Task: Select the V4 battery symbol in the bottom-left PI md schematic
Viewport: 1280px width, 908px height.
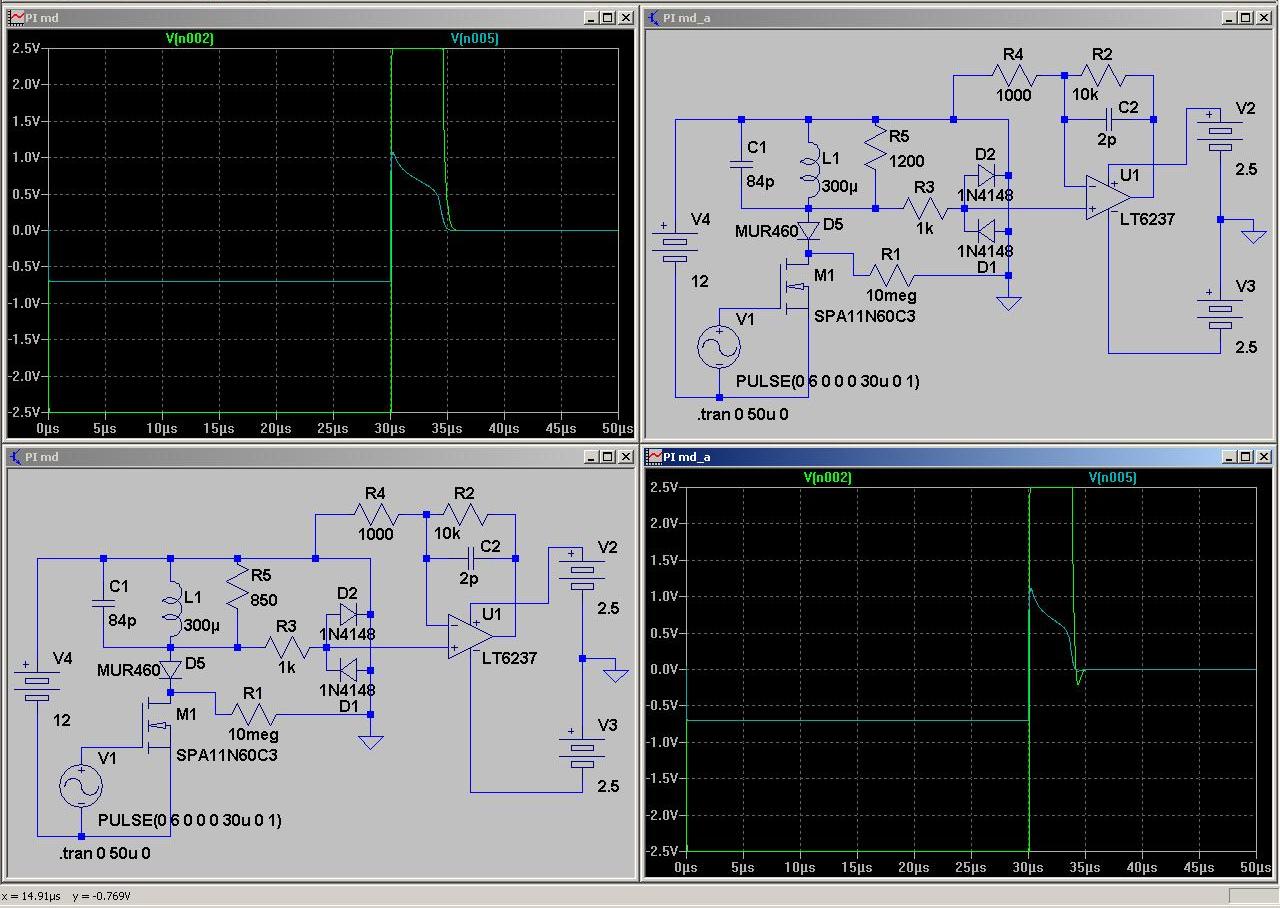Action: 37,684
